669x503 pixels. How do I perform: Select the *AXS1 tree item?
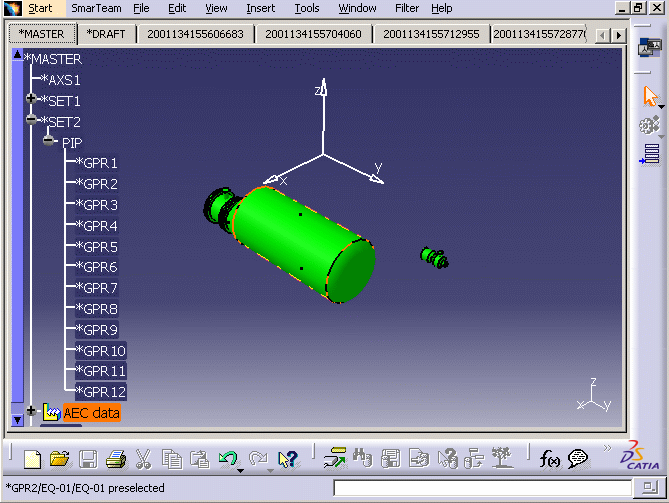(x=60, y=80)
